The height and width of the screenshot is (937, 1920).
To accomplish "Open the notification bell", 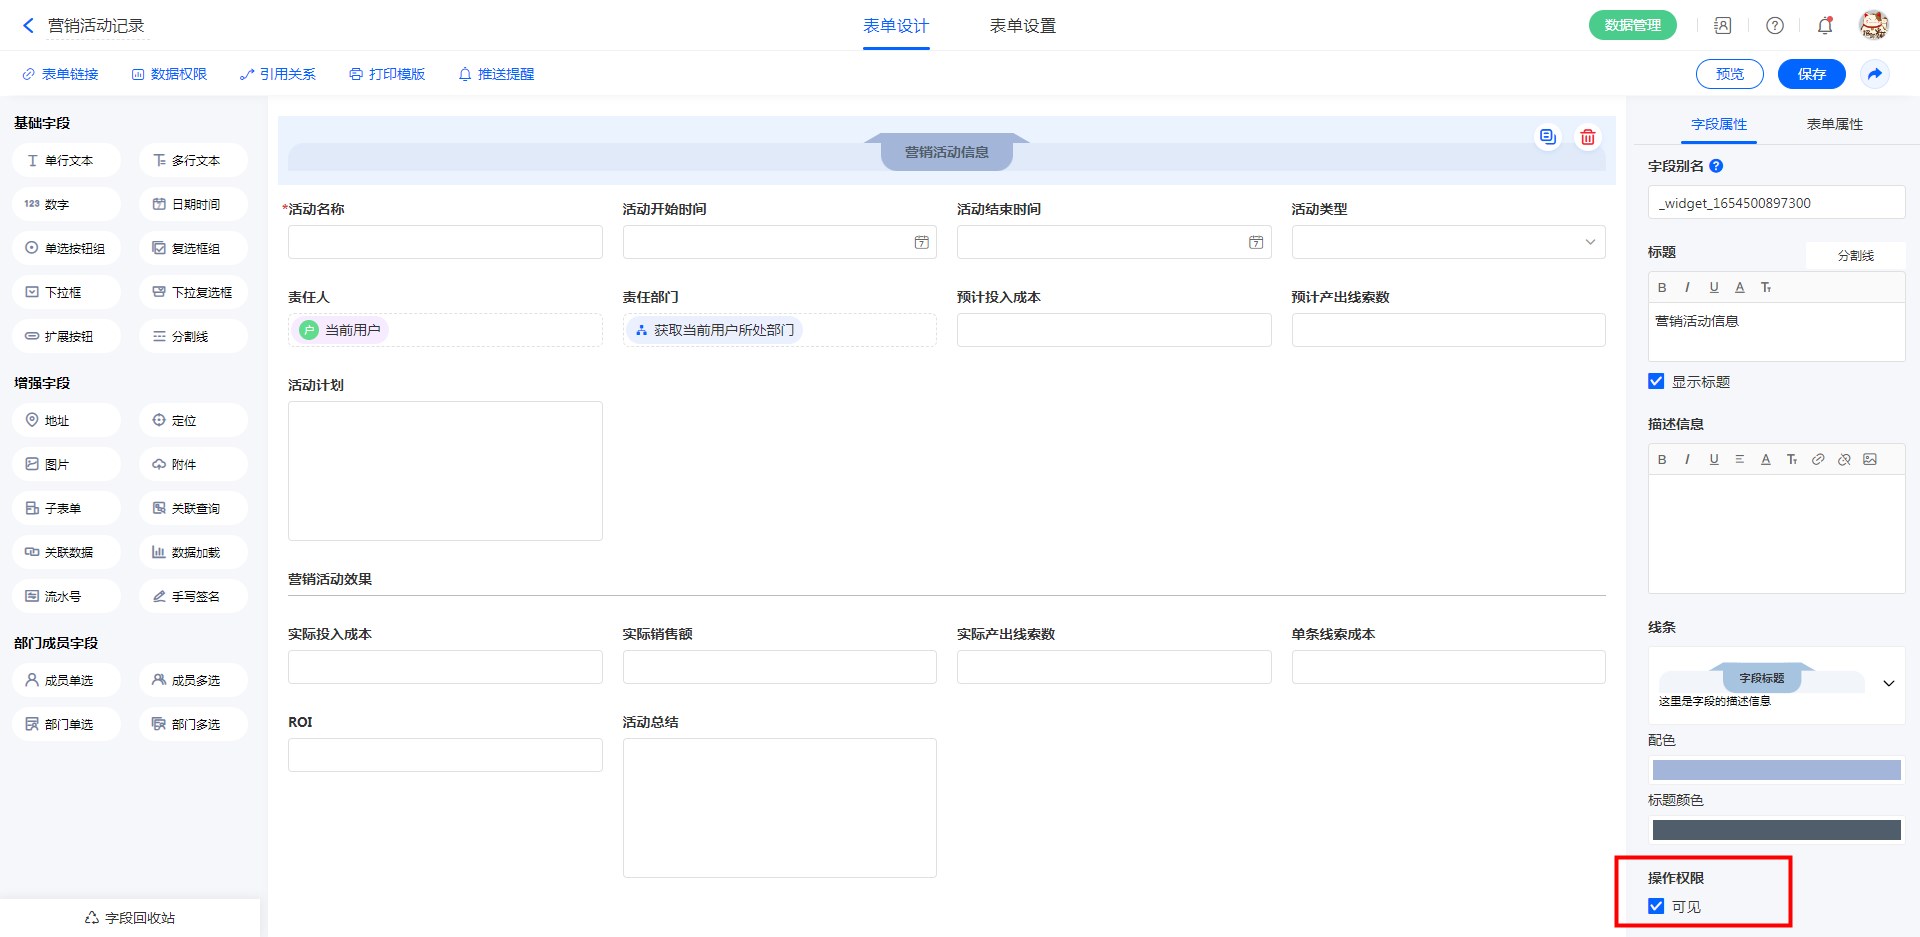I will click(x=1825, y=26).
